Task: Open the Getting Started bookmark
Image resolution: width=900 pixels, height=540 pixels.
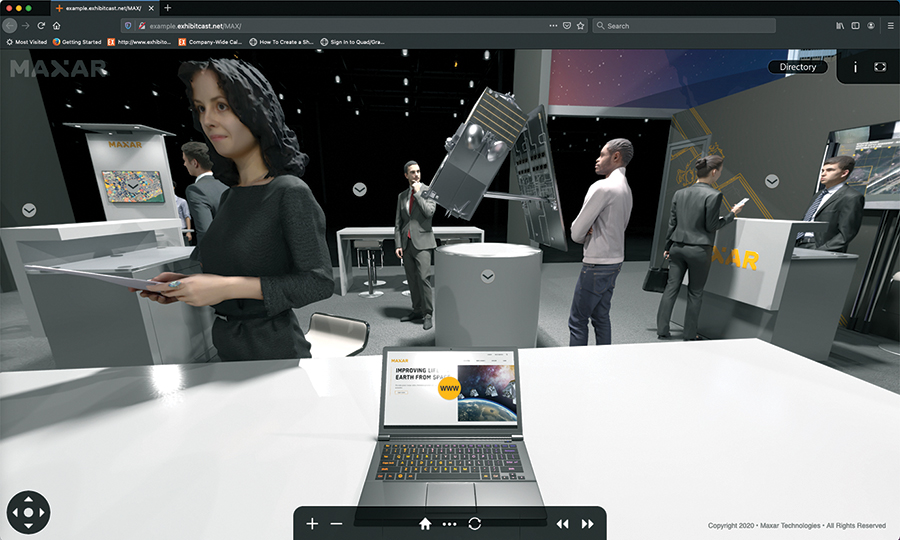Action: click(77, 42)
